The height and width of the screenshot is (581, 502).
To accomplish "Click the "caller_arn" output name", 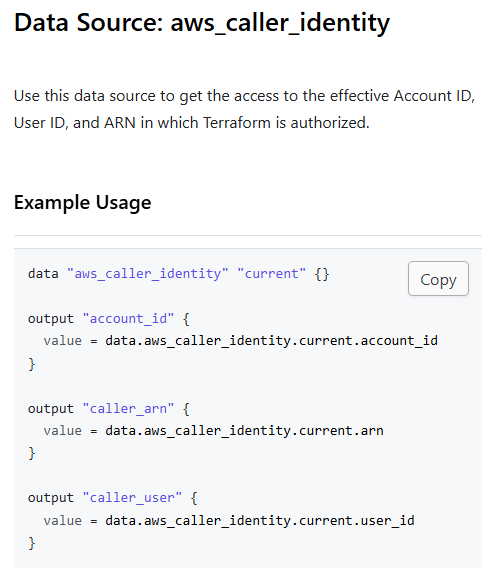I will click(128, 409).
